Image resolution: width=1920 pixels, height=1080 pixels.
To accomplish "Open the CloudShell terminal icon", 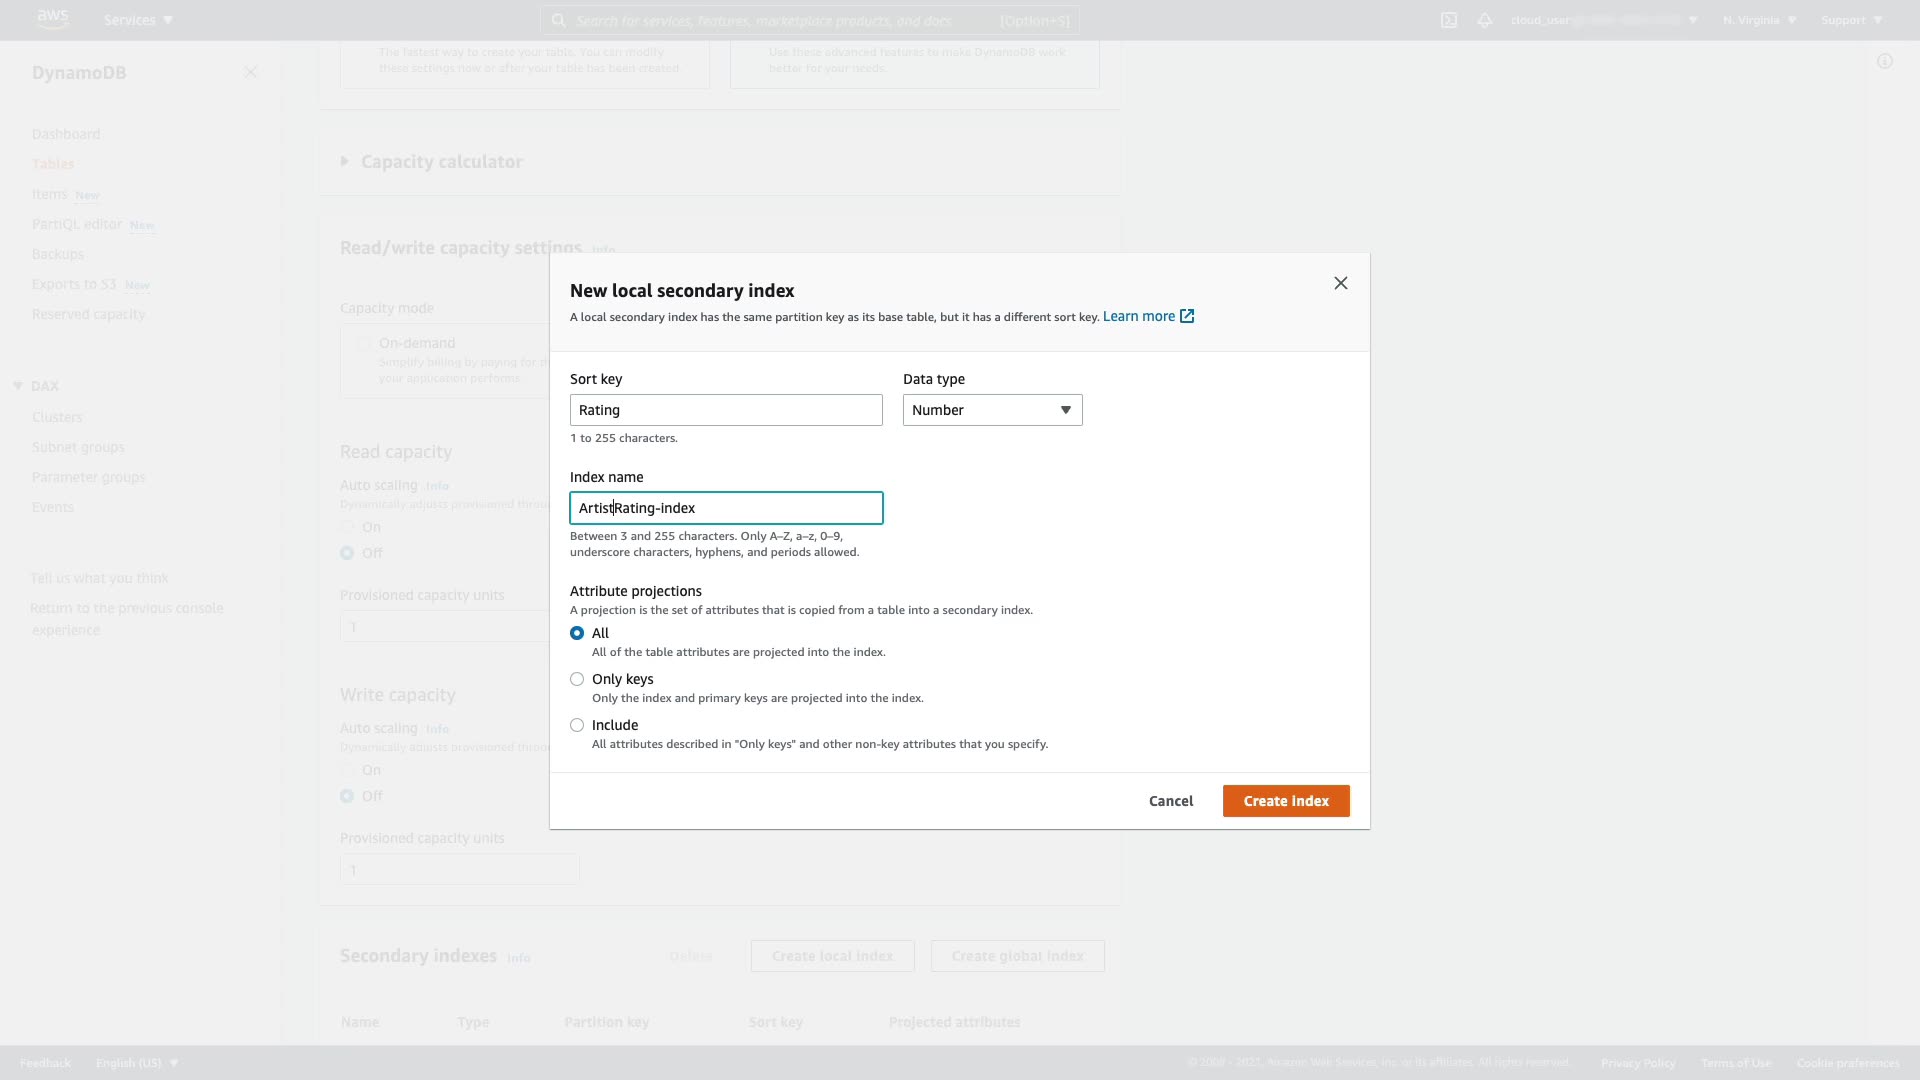I will [x=1449, y=20].
